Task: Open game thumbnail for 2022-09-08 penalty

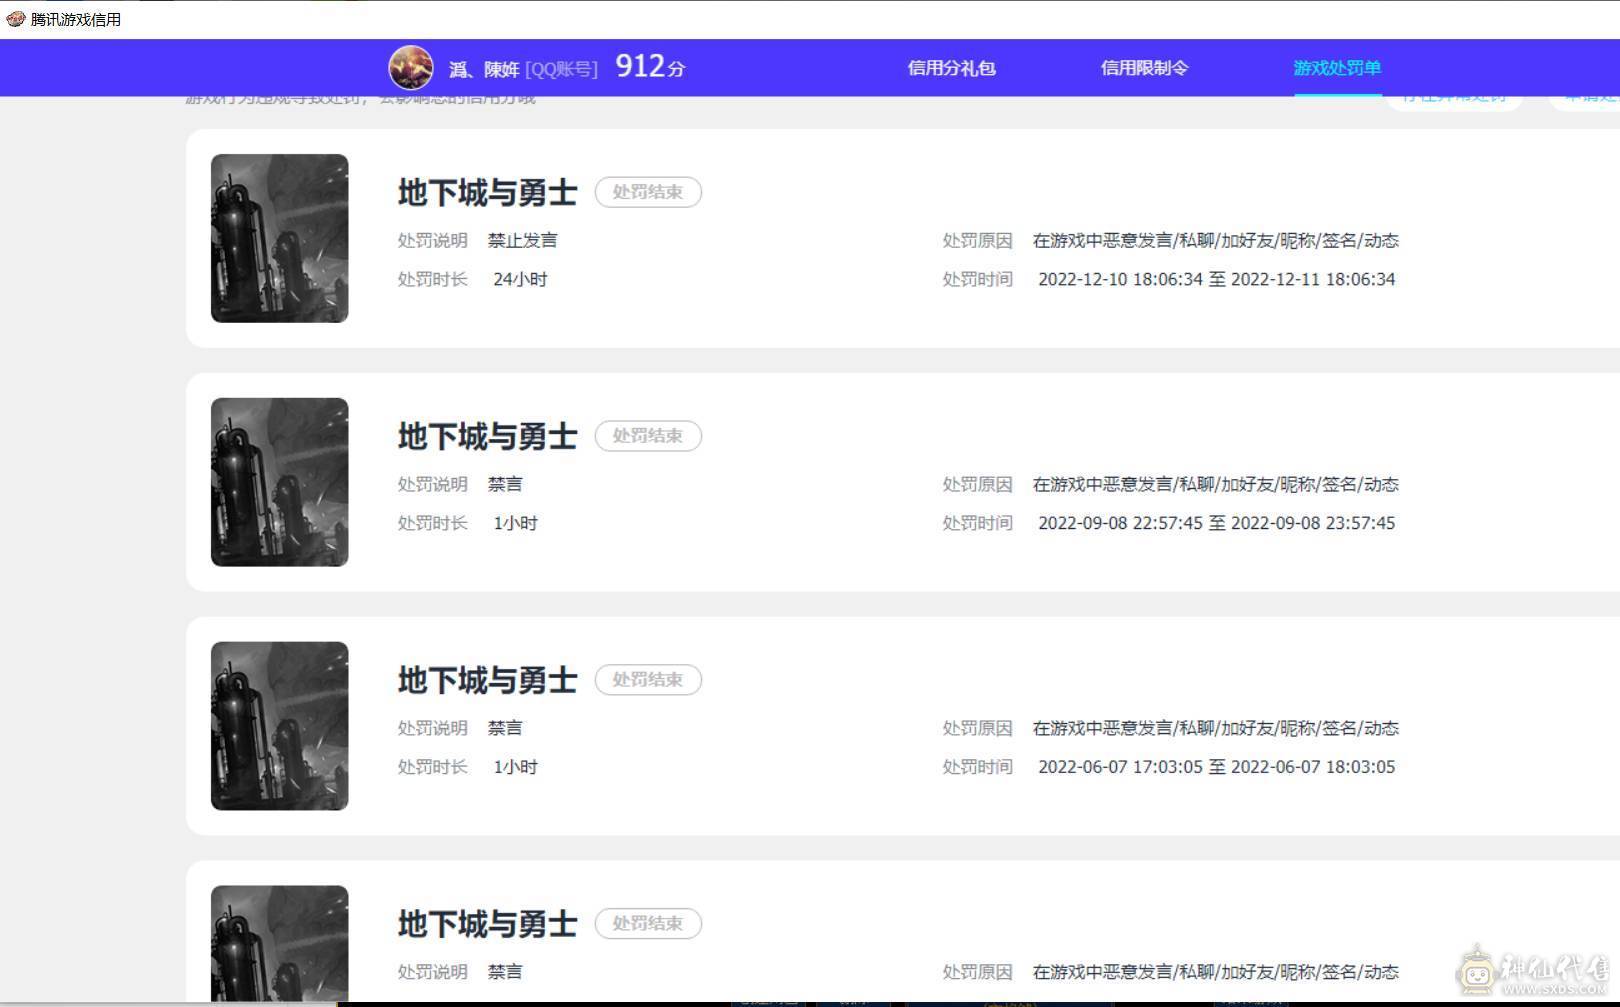Action: [x=280, y=482]
